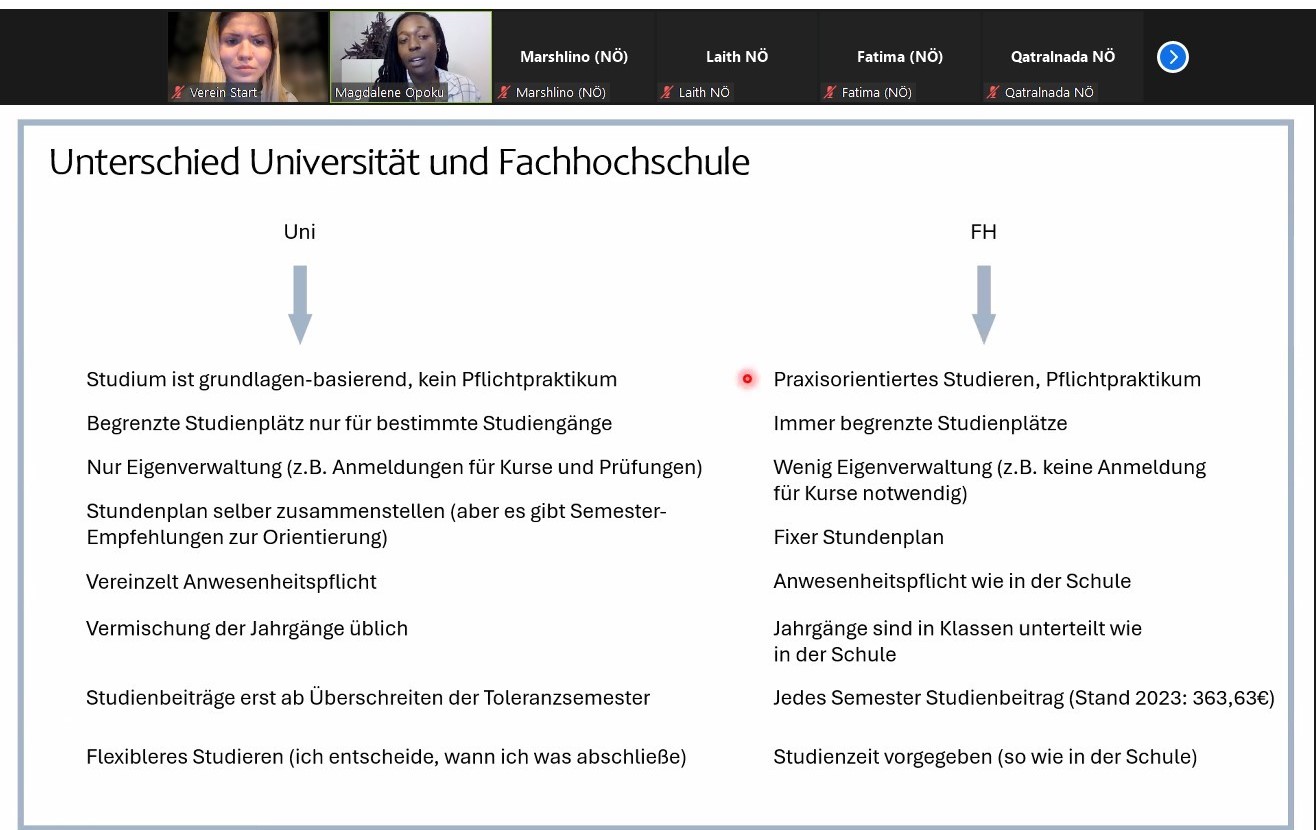Click the muted microphone icon on Verein Start
Screen dimensions: 1316x830
(179, 92)
